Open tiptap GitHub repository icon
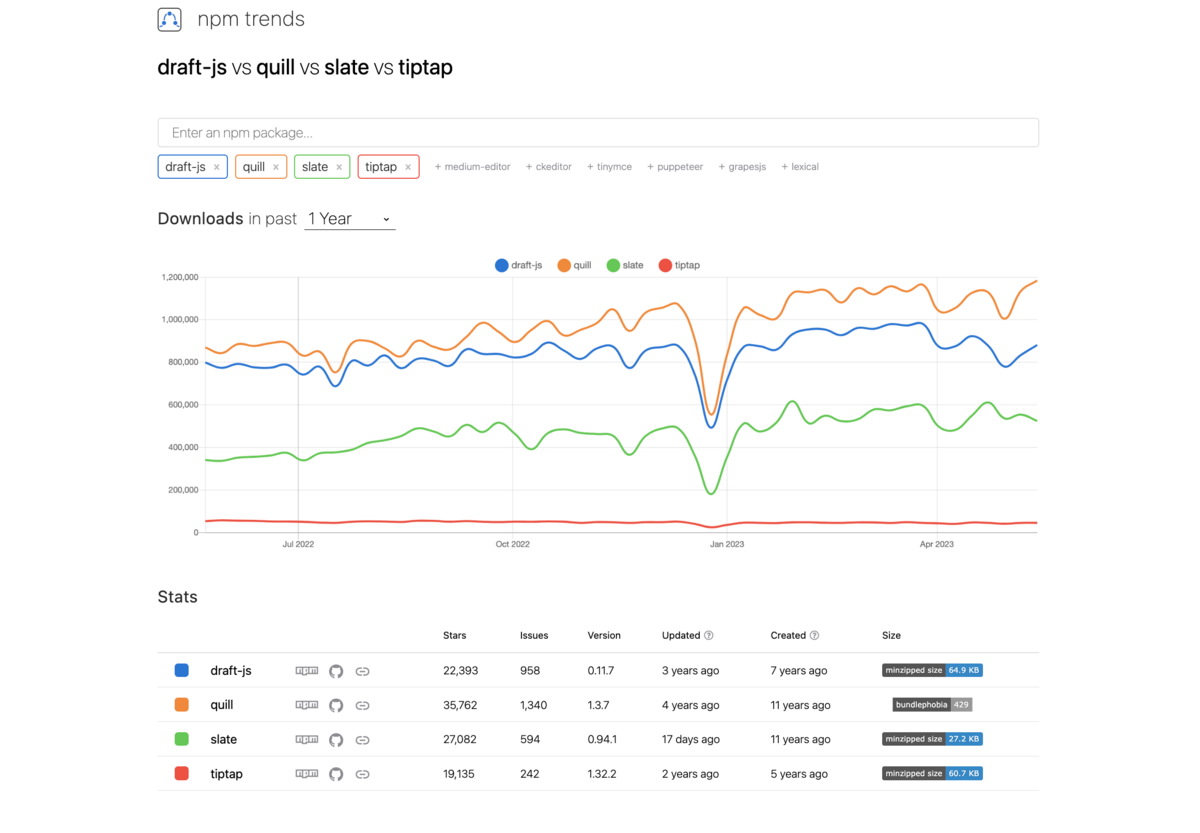Screen dimensions: 1200x833 (x=336, y=774)
